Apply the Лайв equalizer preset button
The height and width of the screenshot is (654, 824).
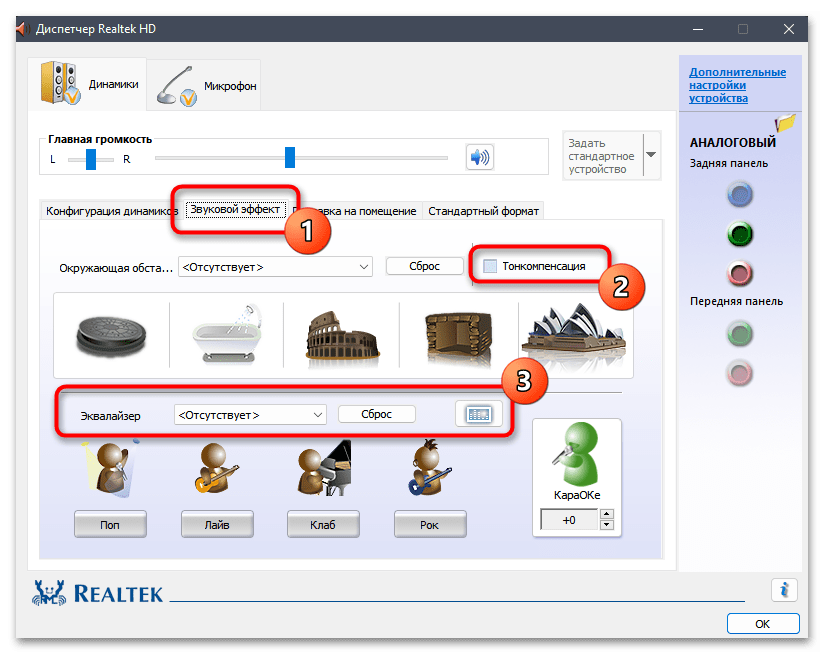coord(217,524)
